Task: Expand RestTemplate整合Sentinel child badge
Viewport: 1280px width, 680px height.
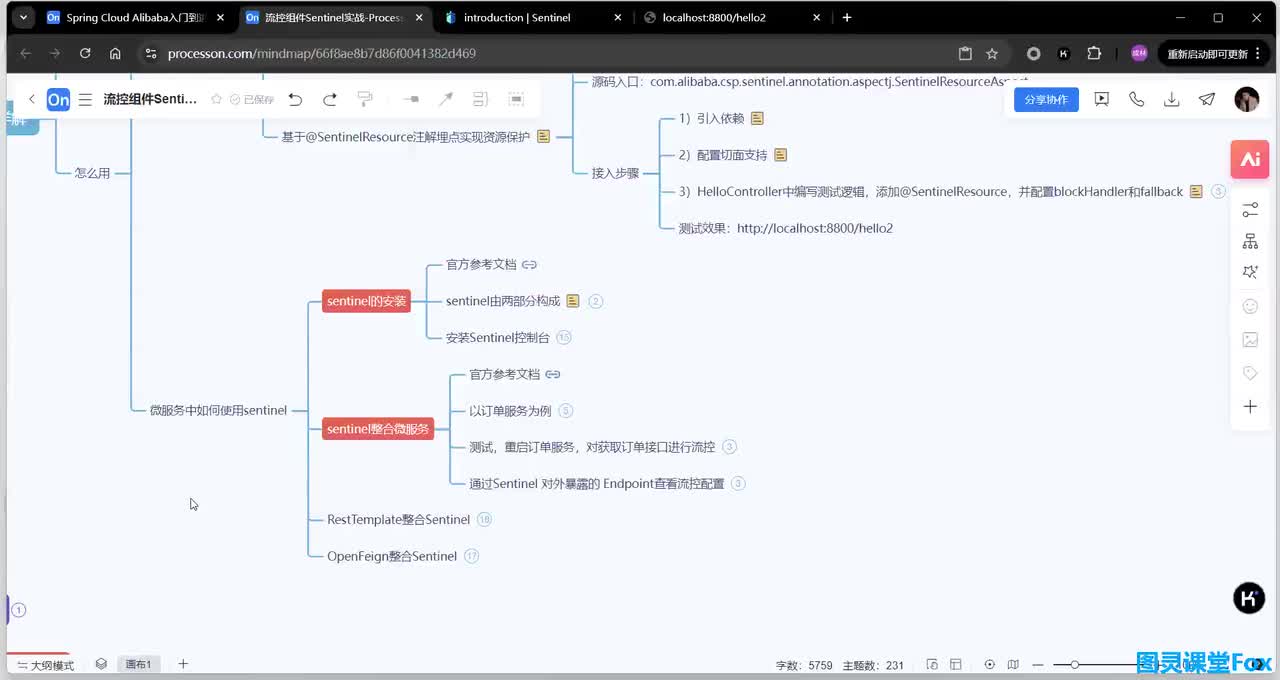Action: [485, 520]
